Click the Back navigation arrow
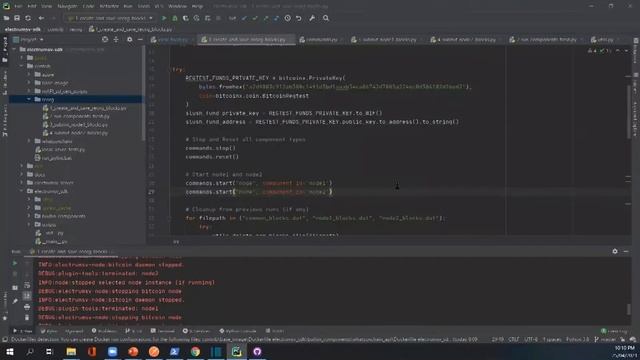This screenshot has height=360, width=640. (x=41, y=18)
